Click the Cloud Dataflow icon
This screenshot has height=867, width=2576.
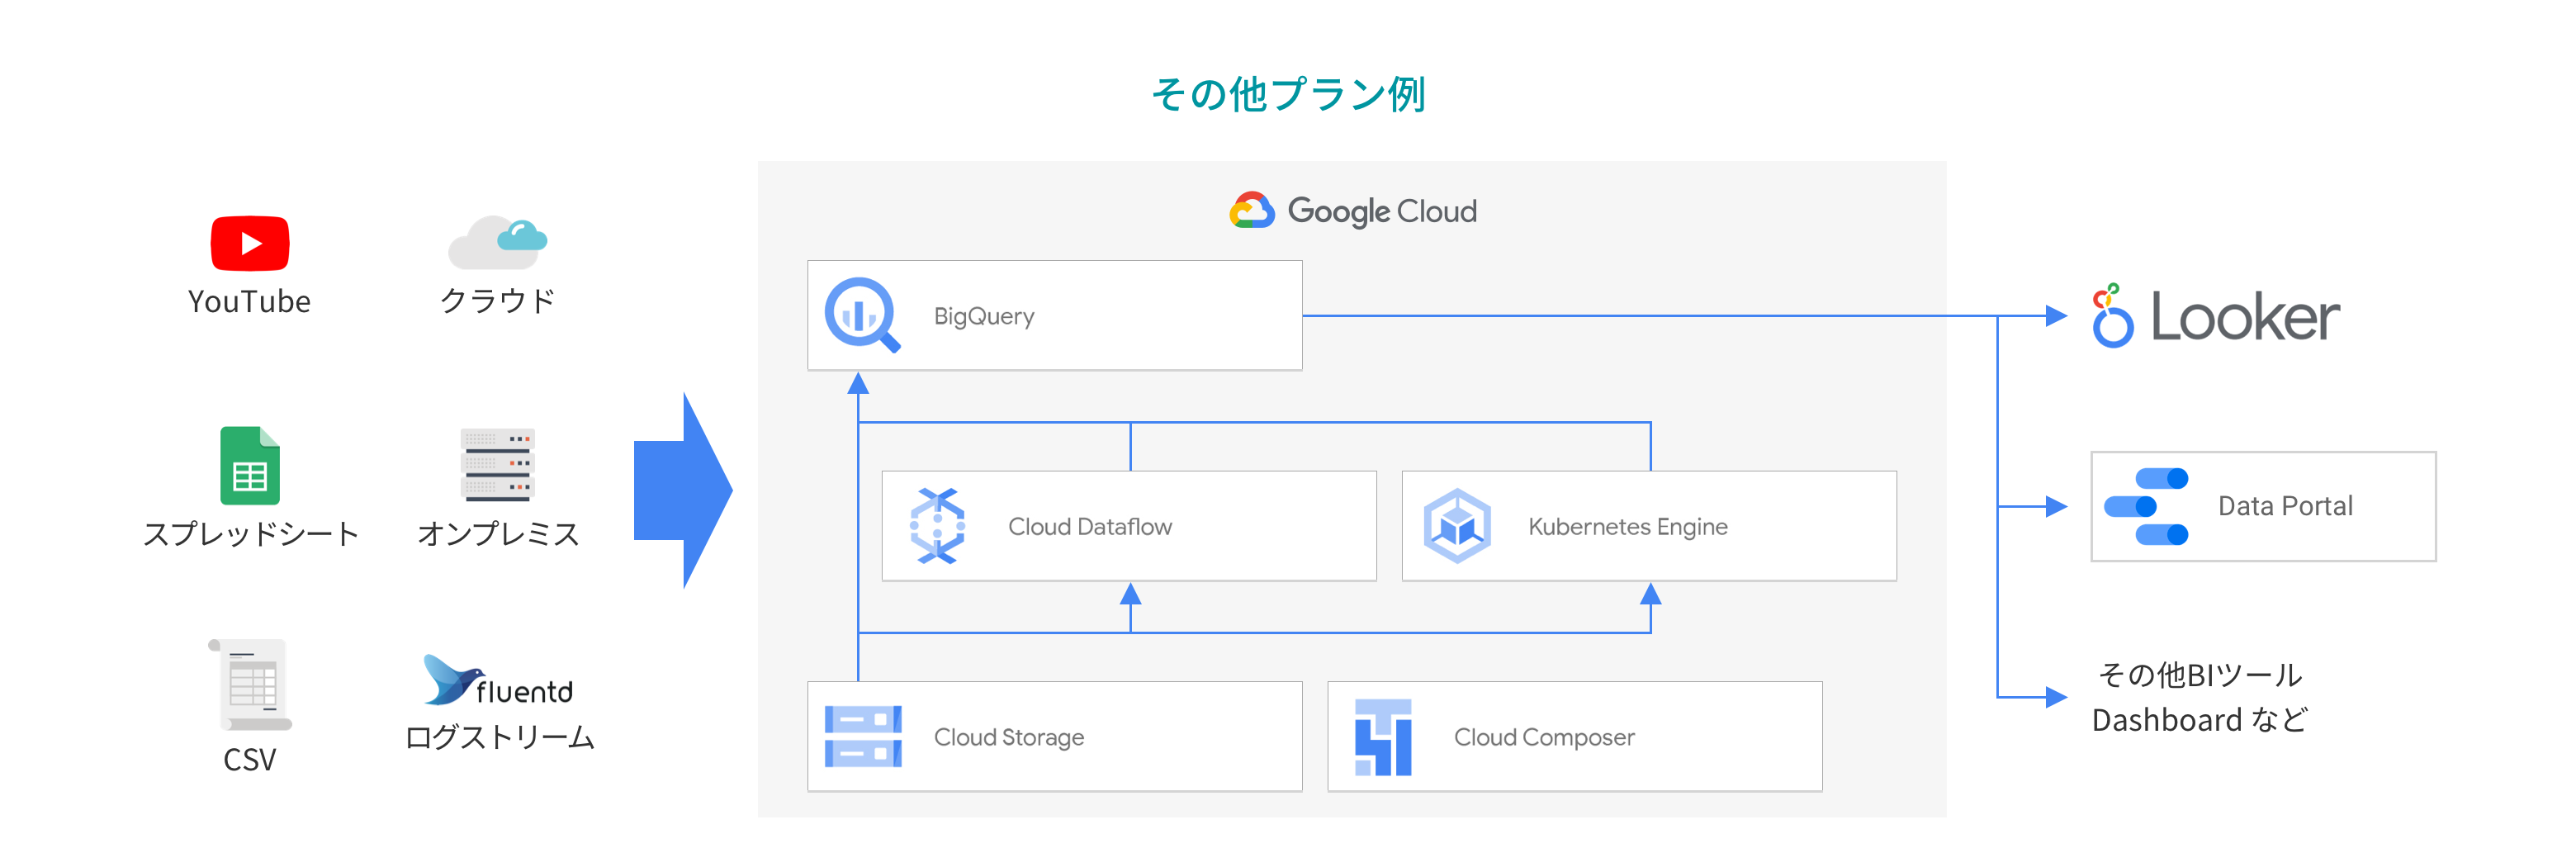[x=938, y=525]
